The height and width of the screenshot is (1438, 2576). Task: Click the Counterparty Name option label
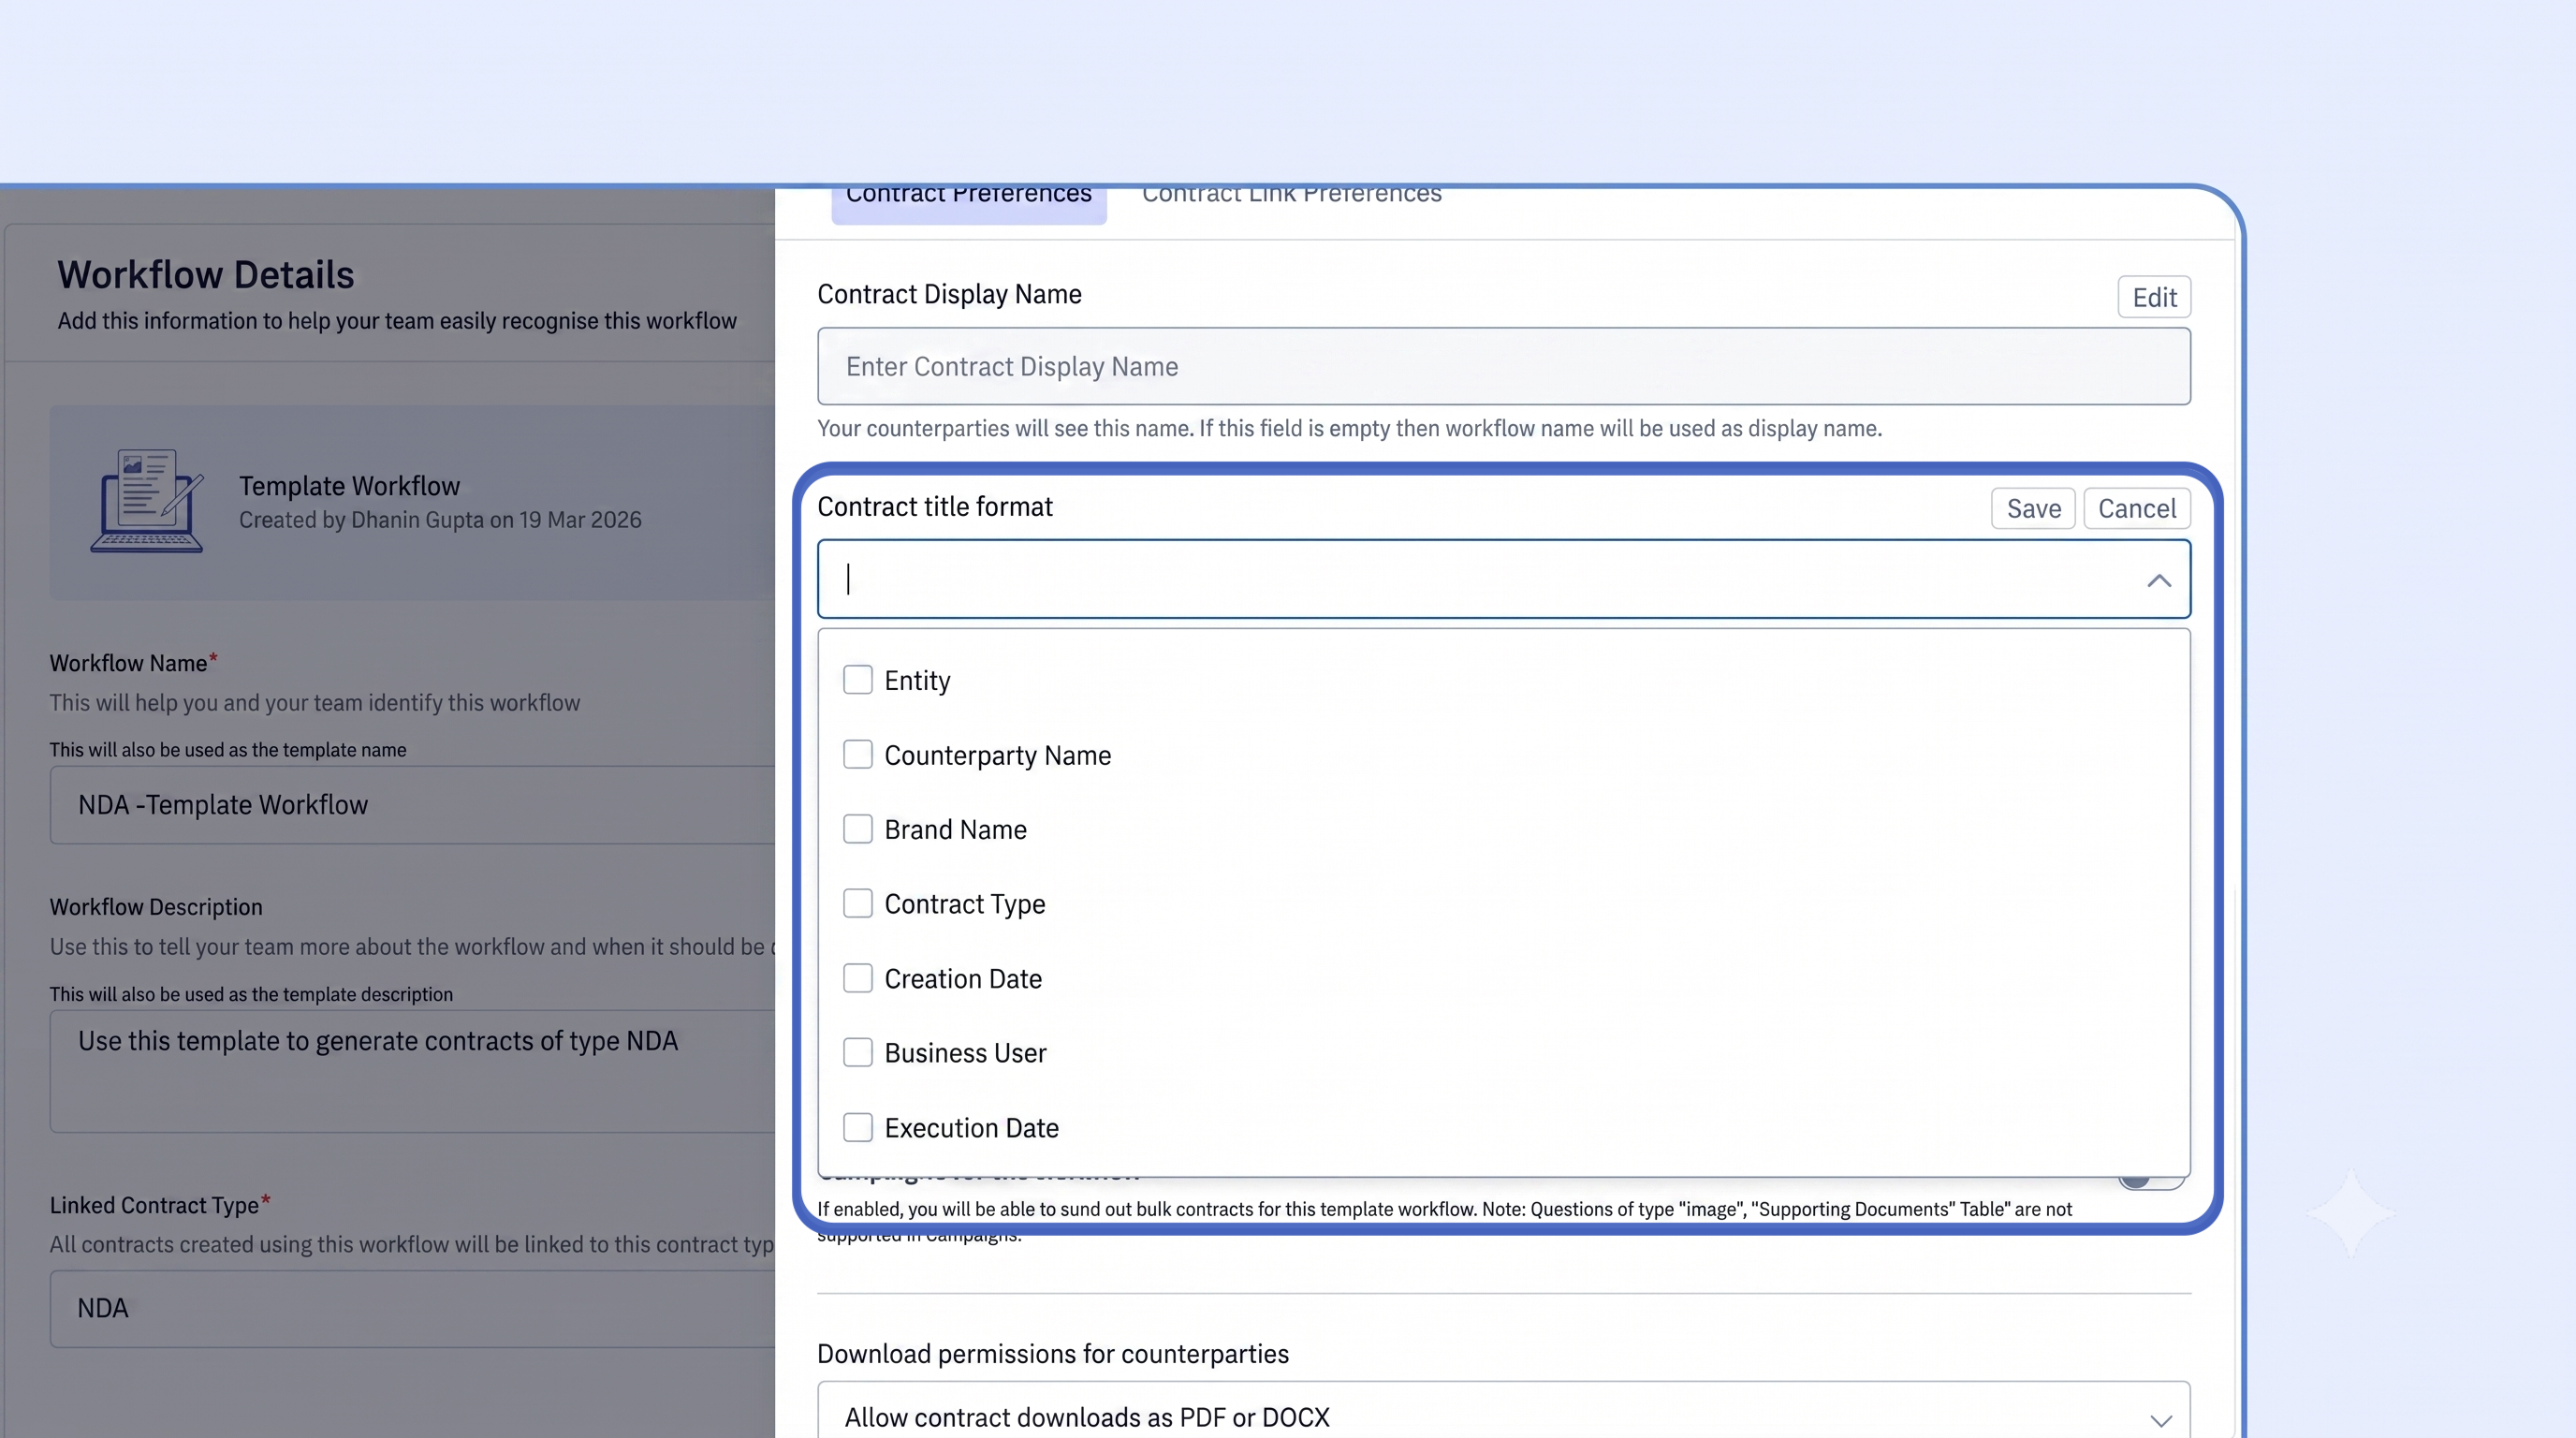[997, 756]
